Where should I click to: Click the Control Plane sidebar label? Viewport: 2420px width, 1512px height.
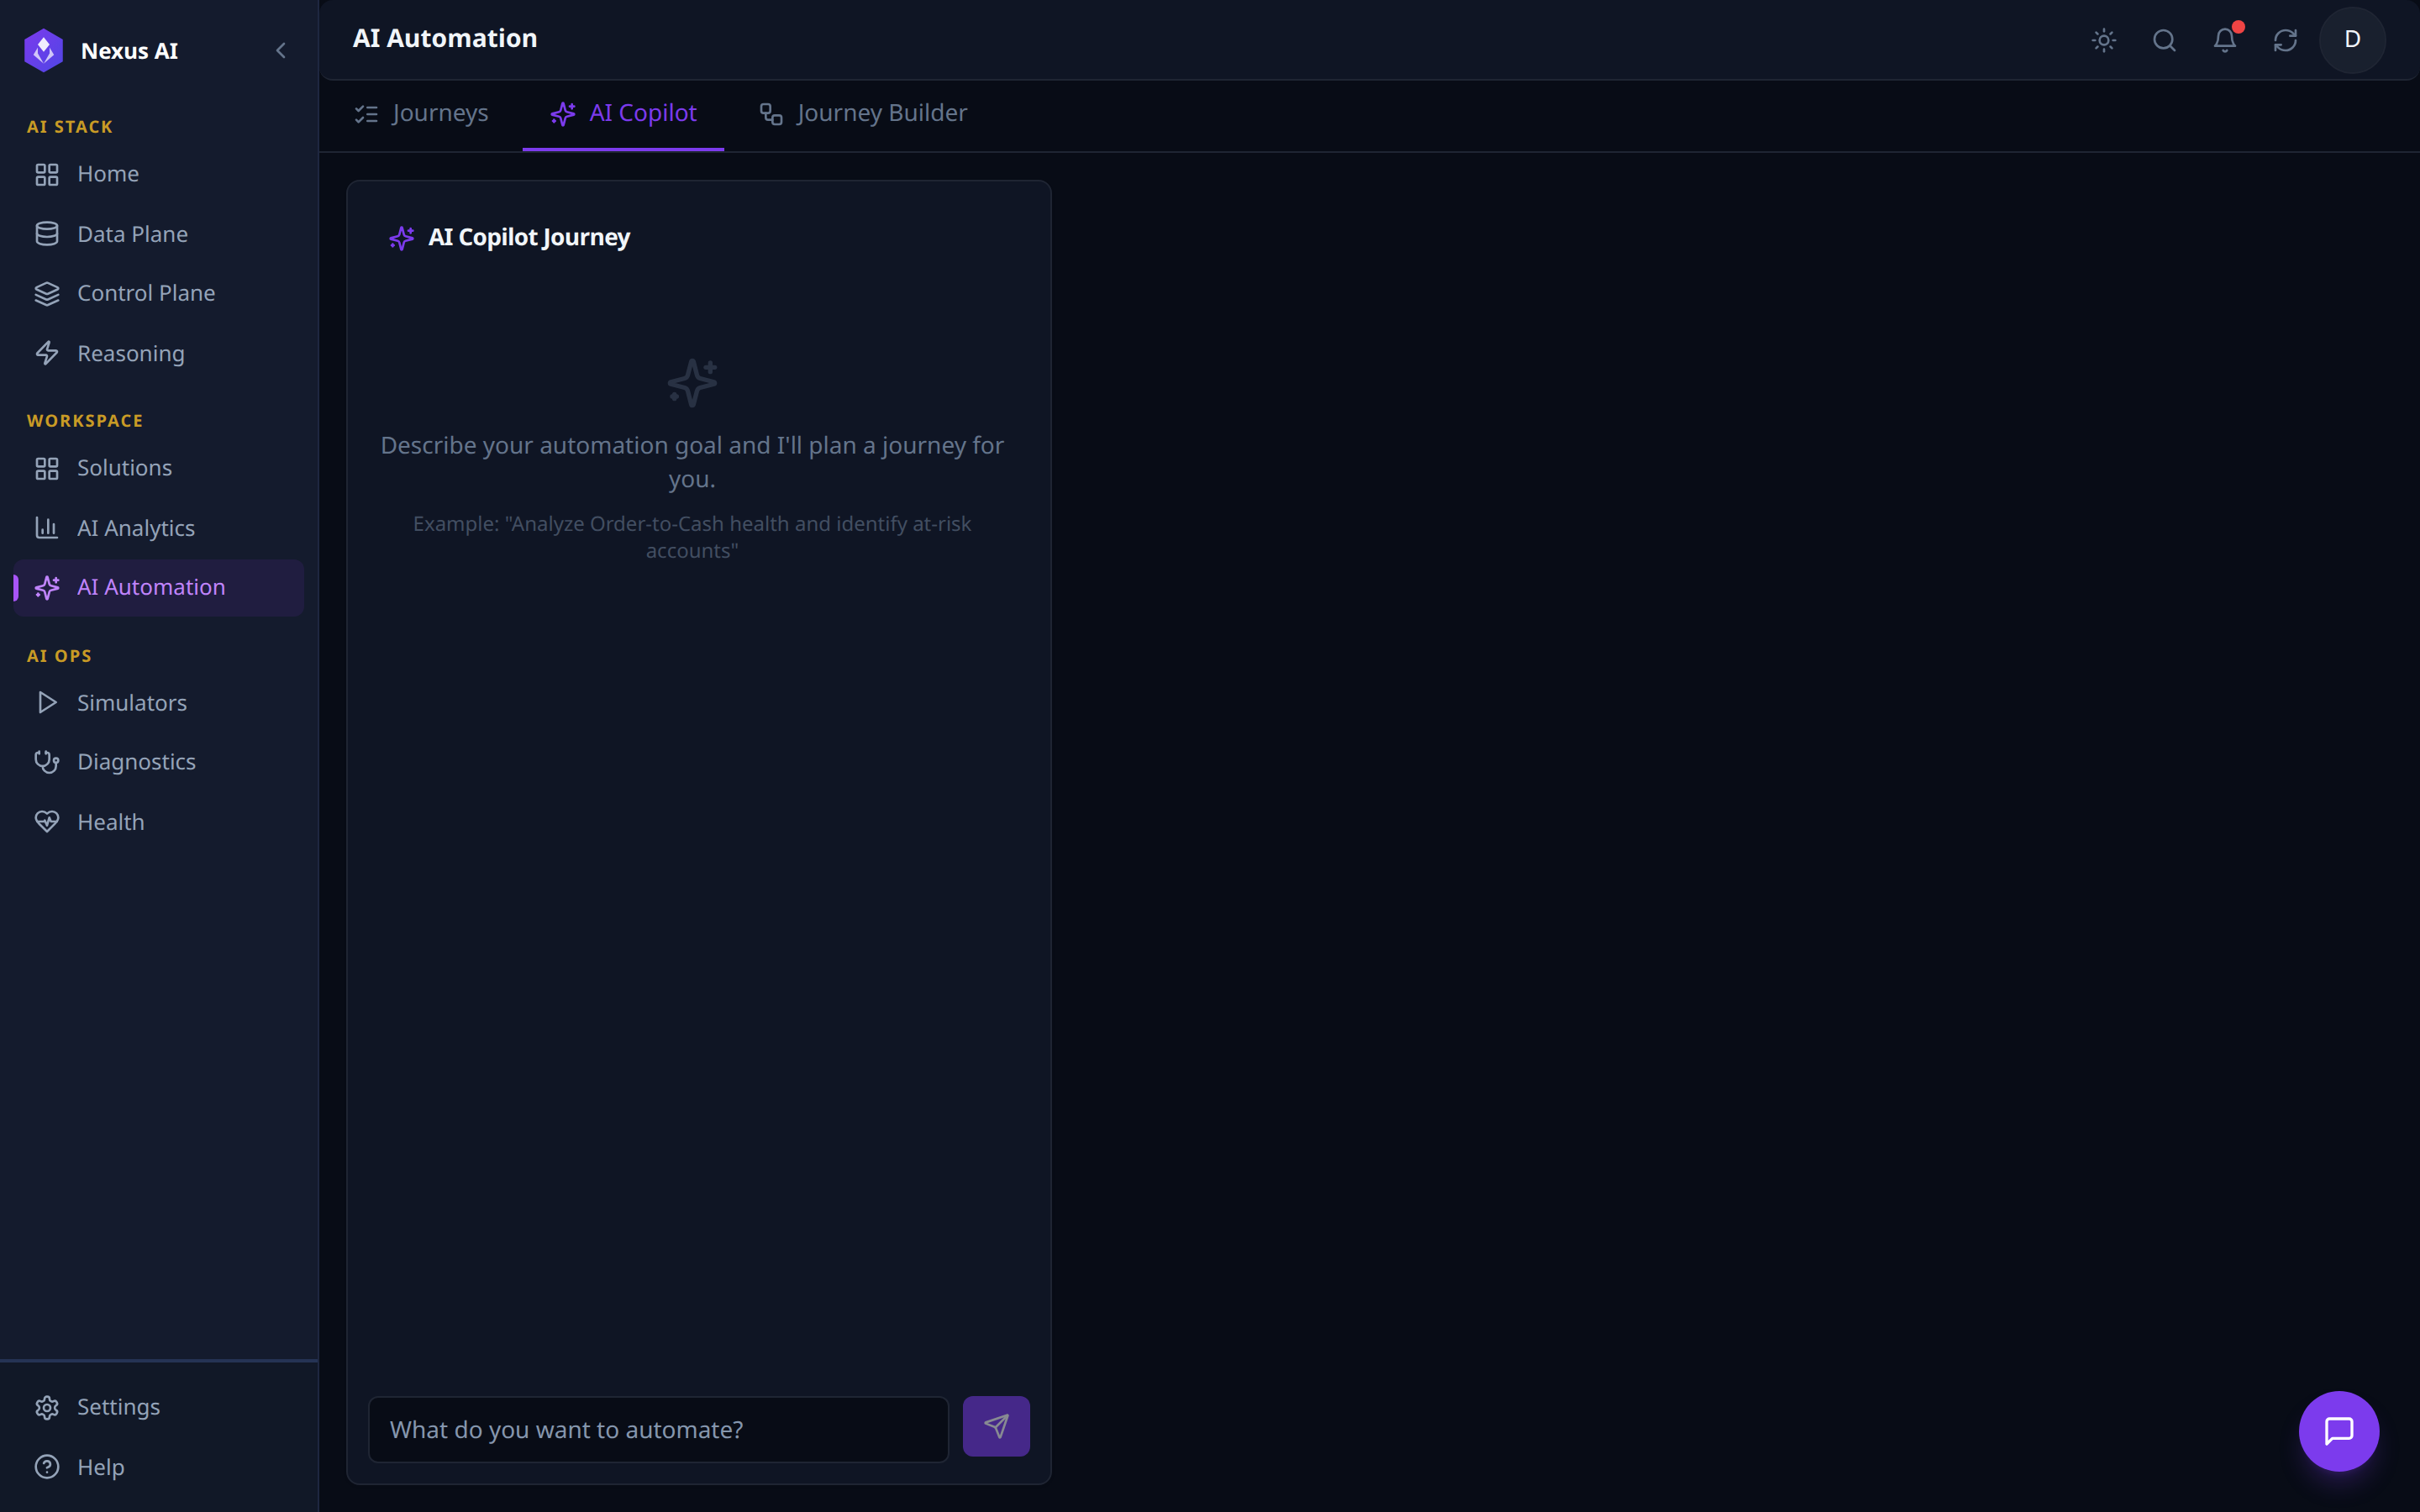click(x=146, y=293)
